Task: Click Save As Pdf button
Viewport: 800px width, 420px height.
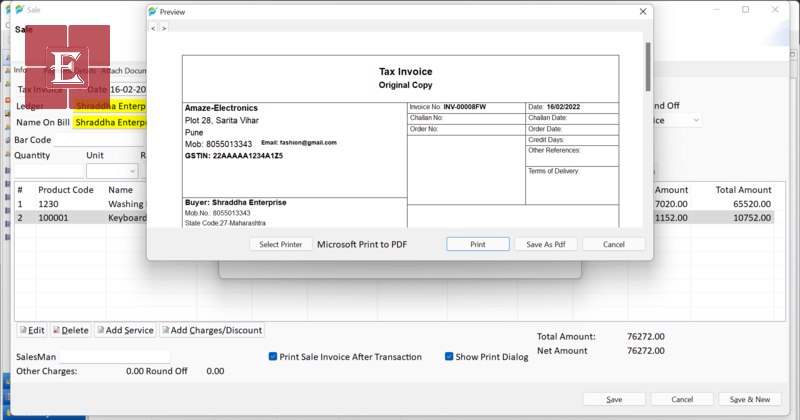Action: pyautogui.click(x=545, y=244)
